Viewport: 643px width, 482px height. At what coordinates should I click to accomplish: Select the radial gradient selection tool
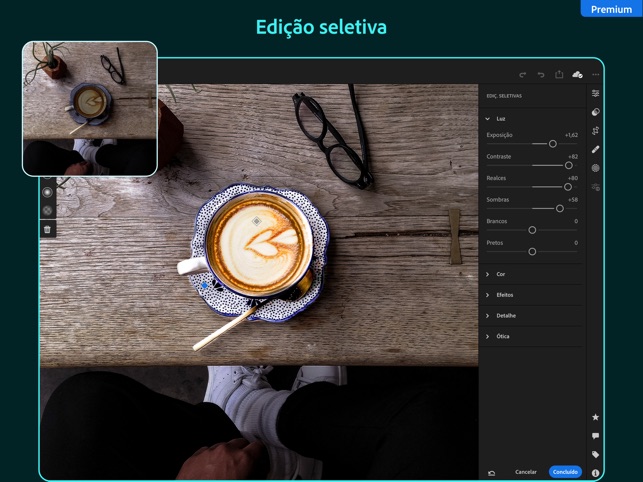click(47, 192)
